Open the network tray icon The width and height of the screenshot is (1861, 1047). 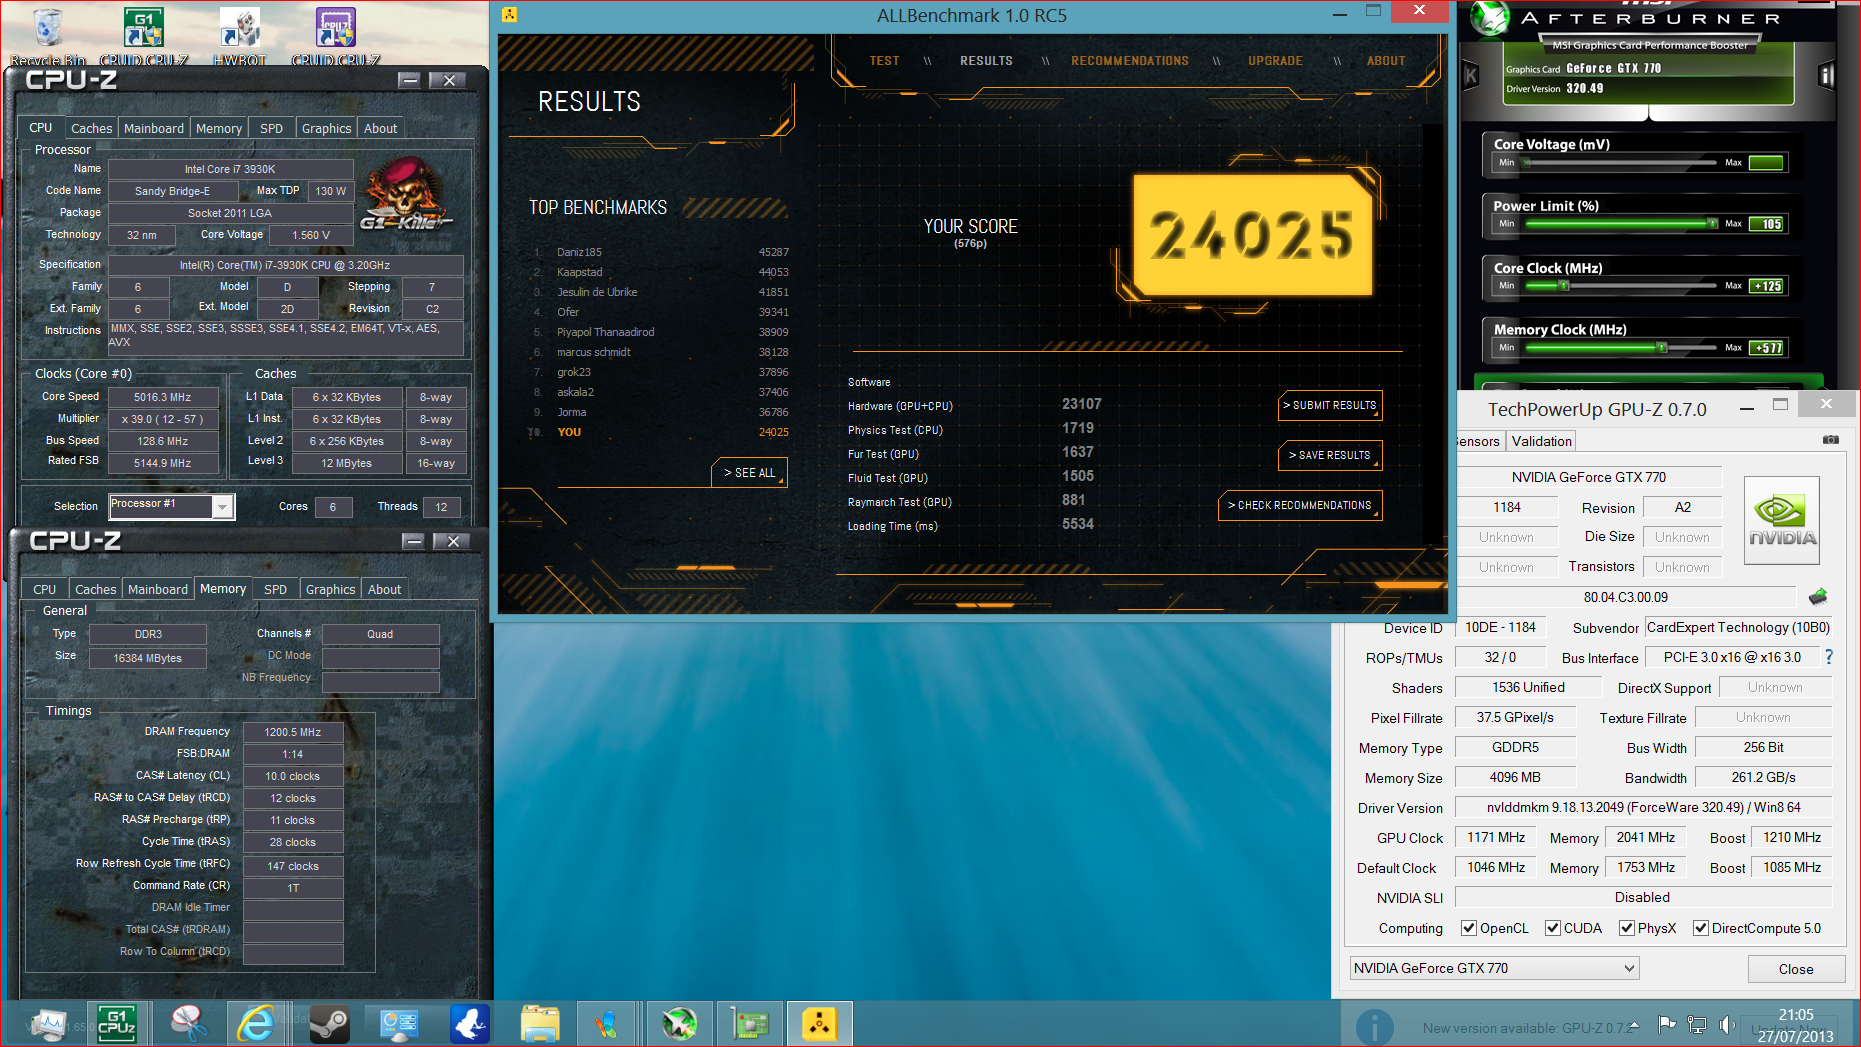coord(1697,1024)
